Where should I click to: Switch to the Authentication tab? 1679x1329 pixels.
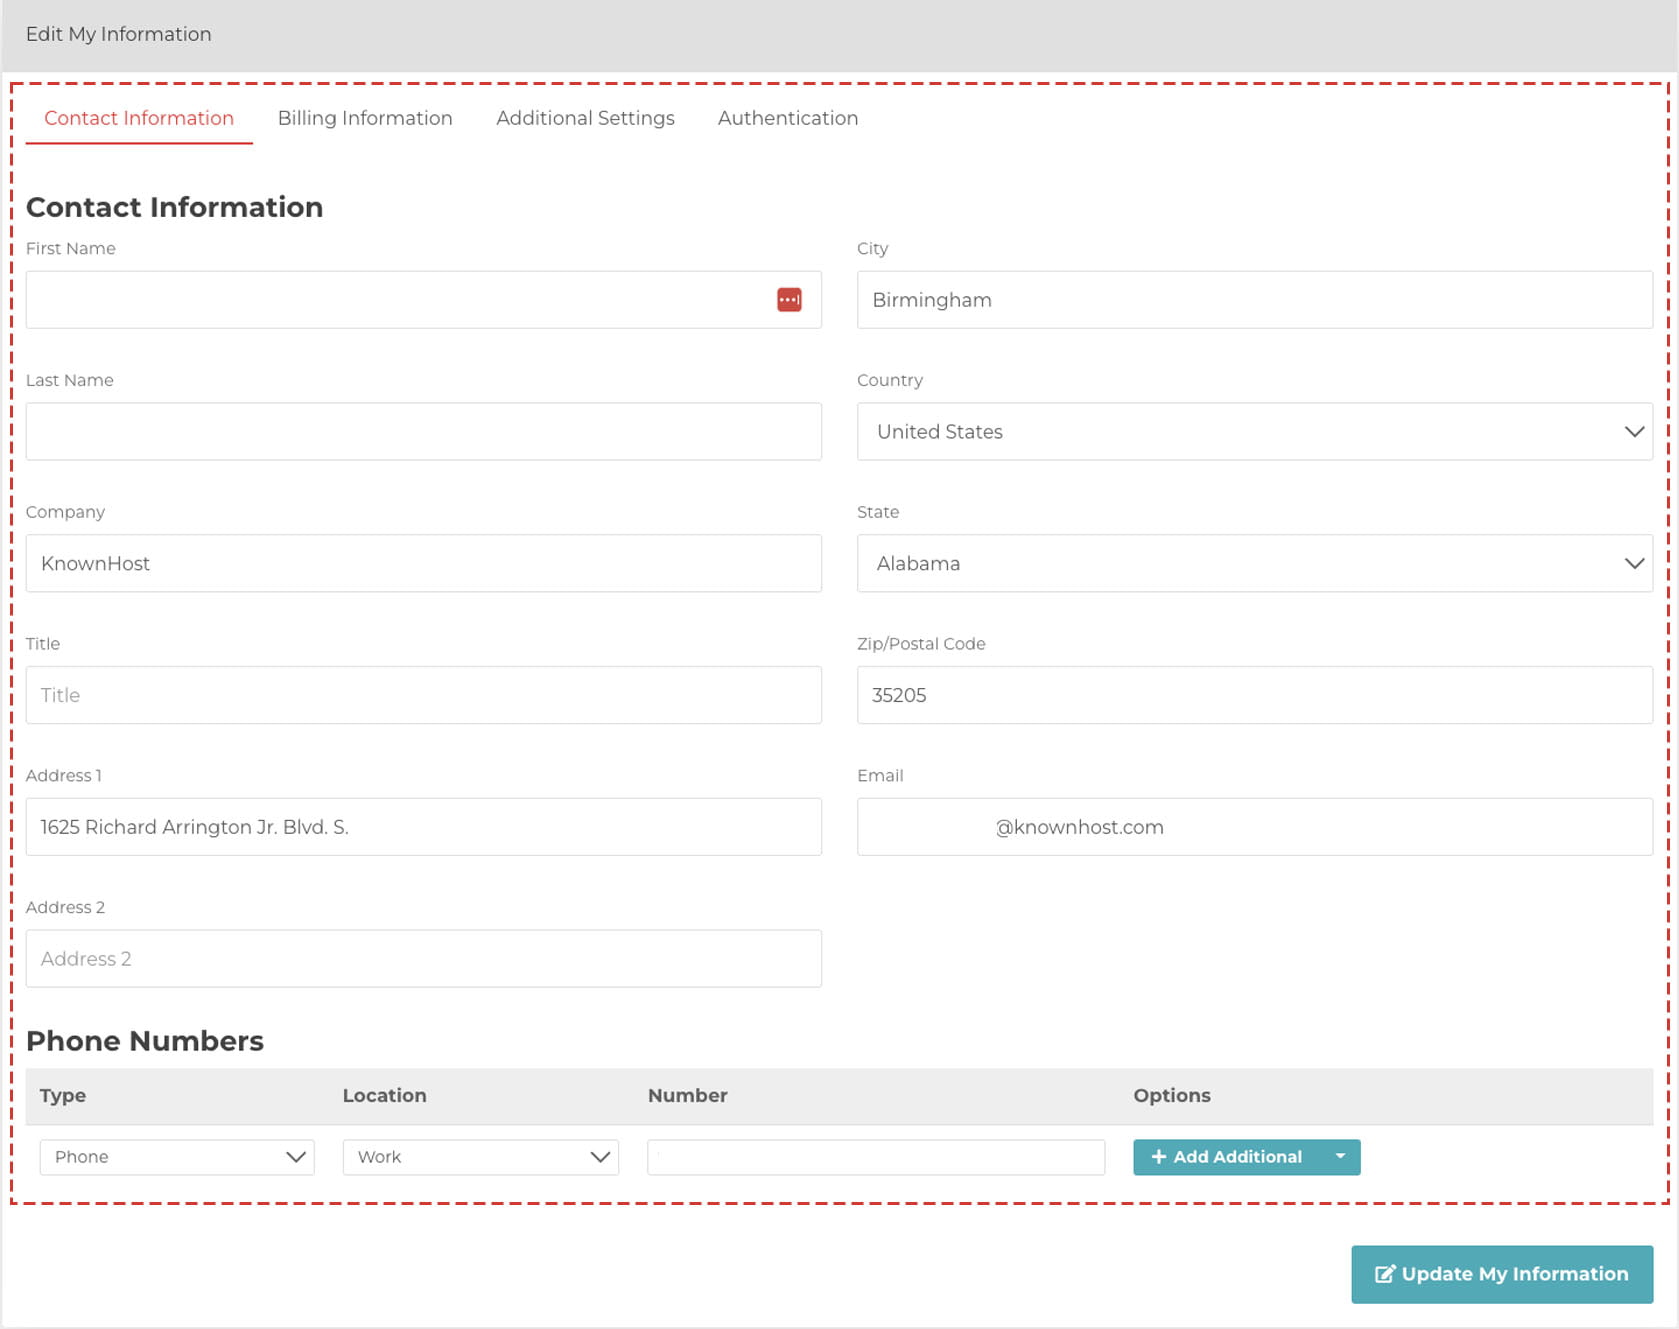coord(787,118)
